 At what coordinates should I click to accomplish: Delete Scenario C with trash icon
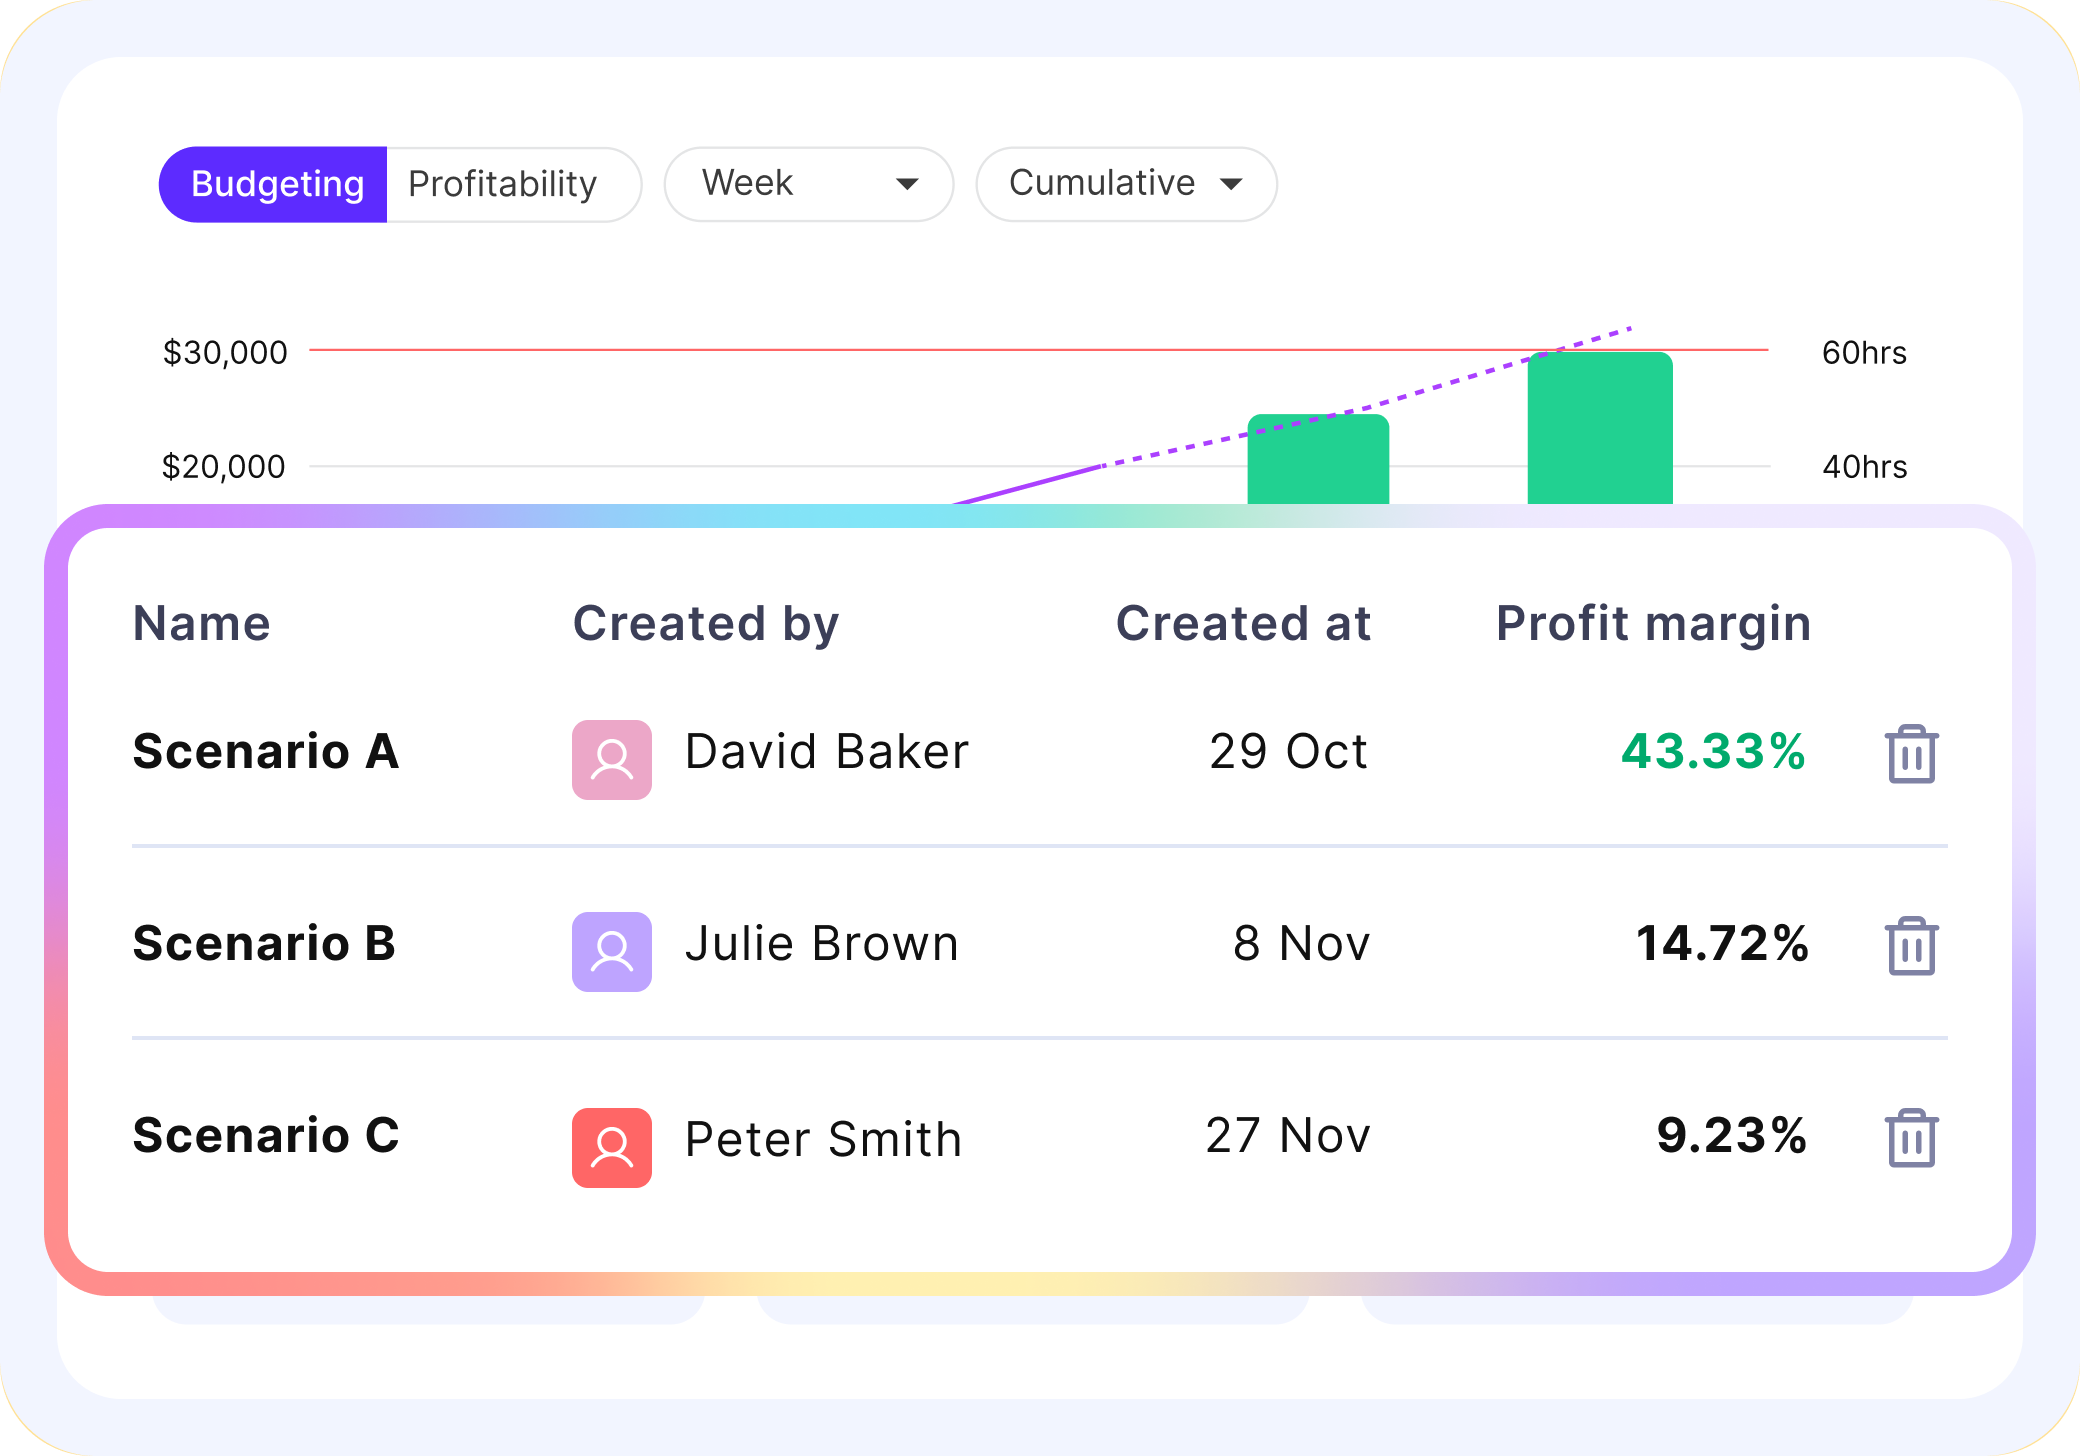1911,1138
